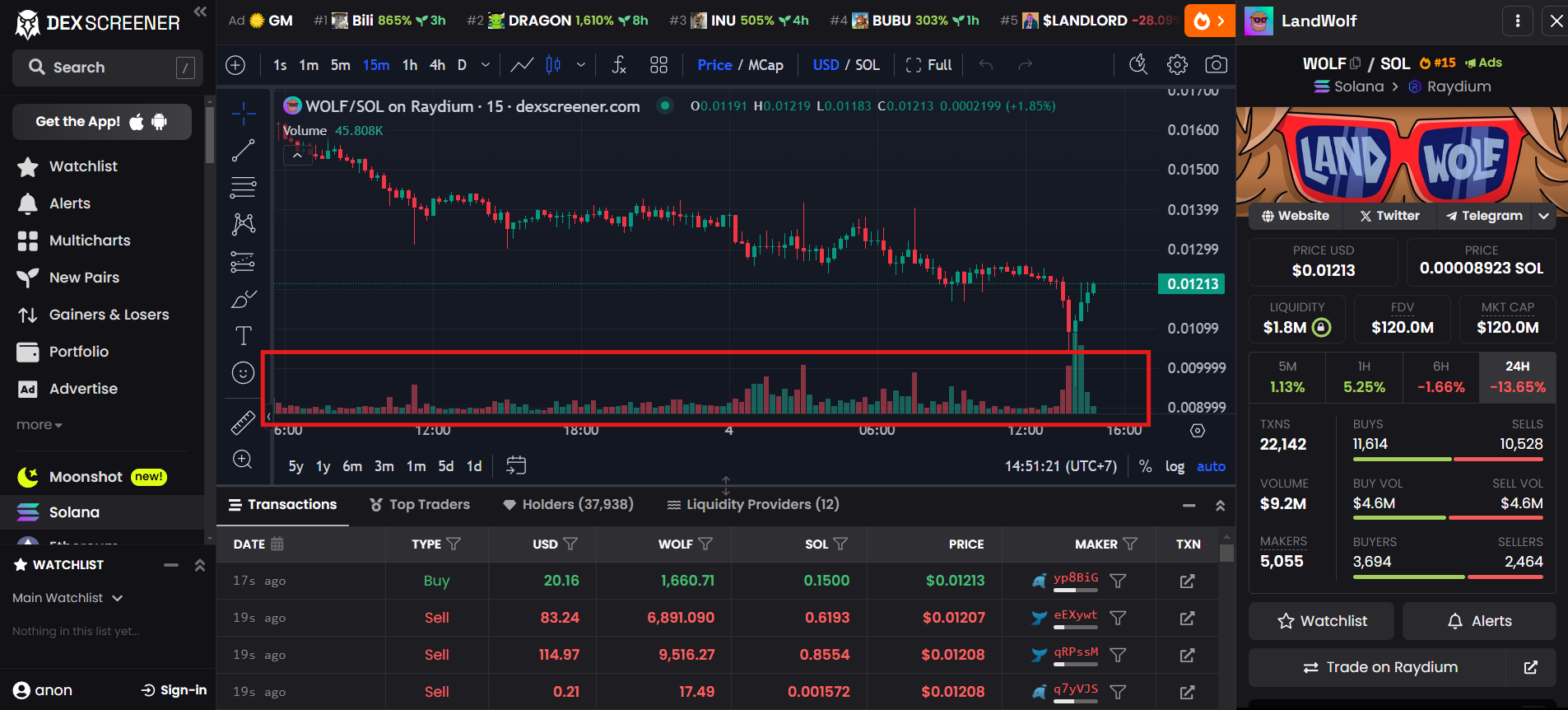
Task: Switch chart to MCap mode
Action: 765,65
